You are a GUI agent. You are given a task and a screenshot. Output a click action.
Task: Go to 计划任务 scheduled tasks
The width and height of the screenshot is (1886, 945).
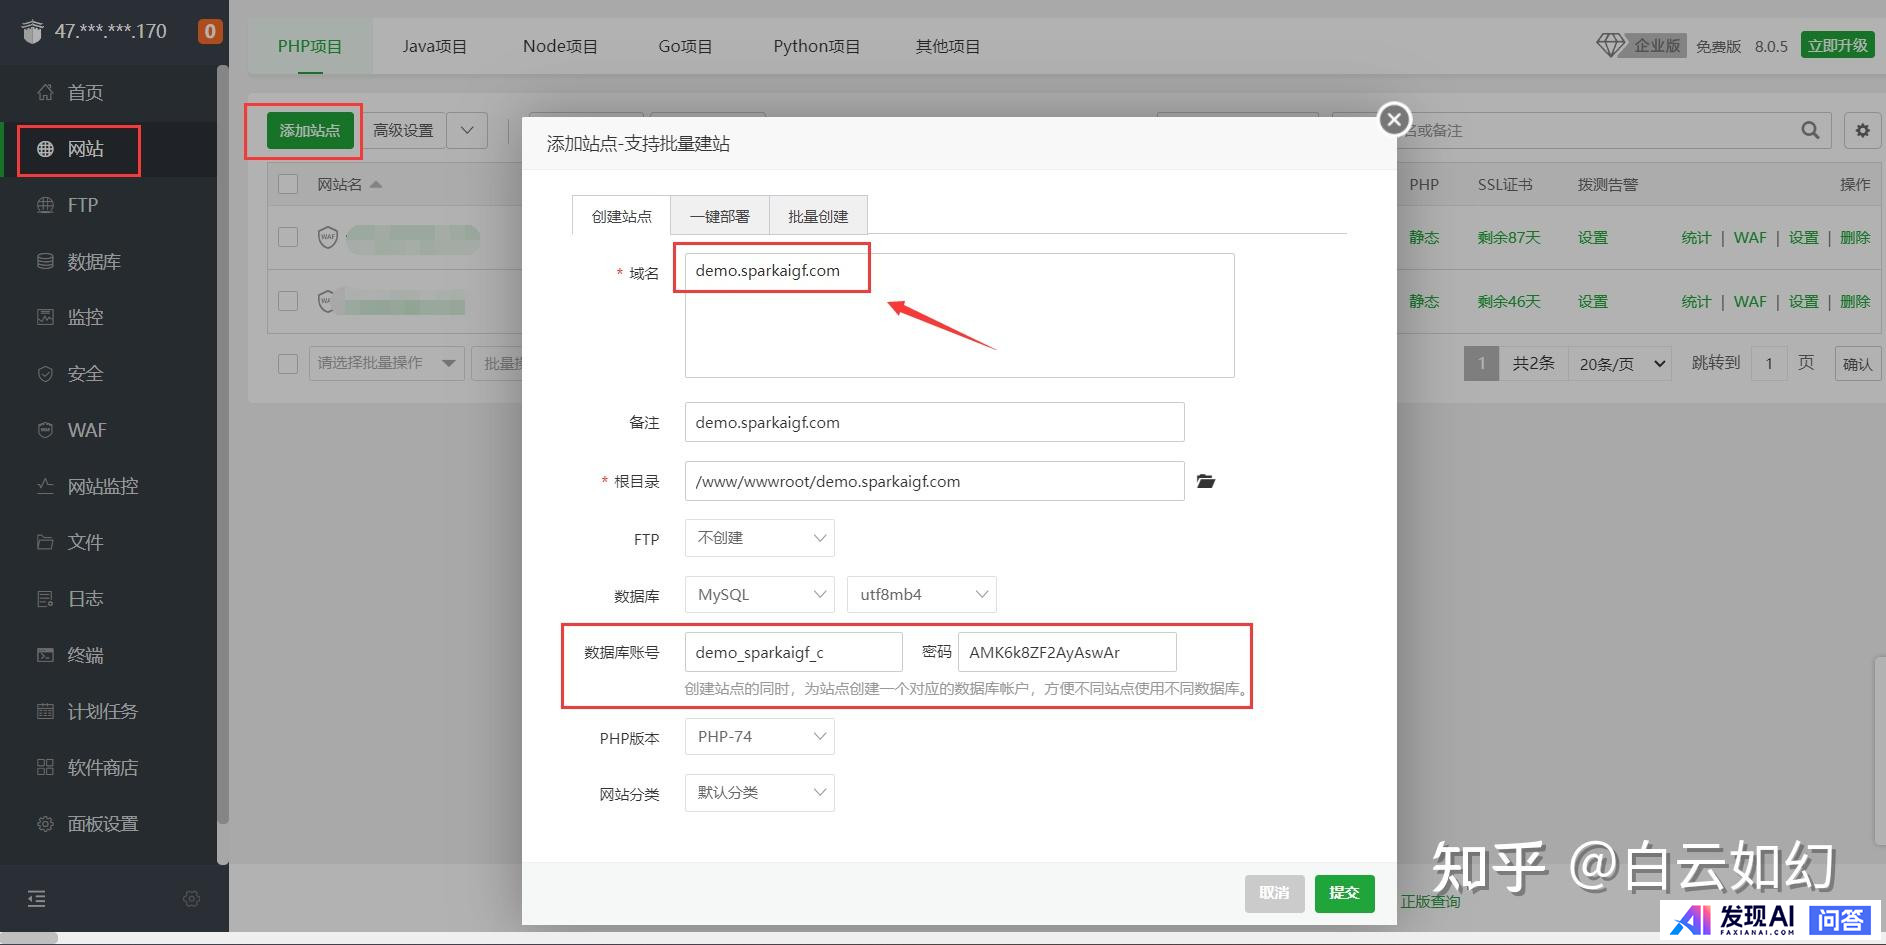102,712
